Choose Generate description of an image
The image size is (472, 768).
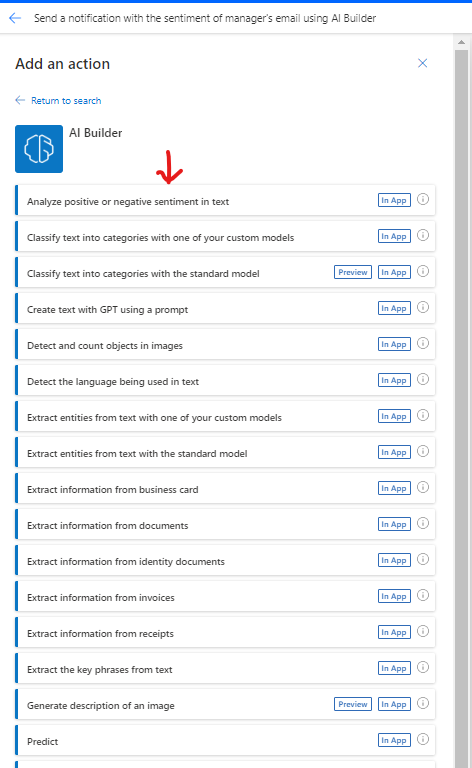(225, 704)
